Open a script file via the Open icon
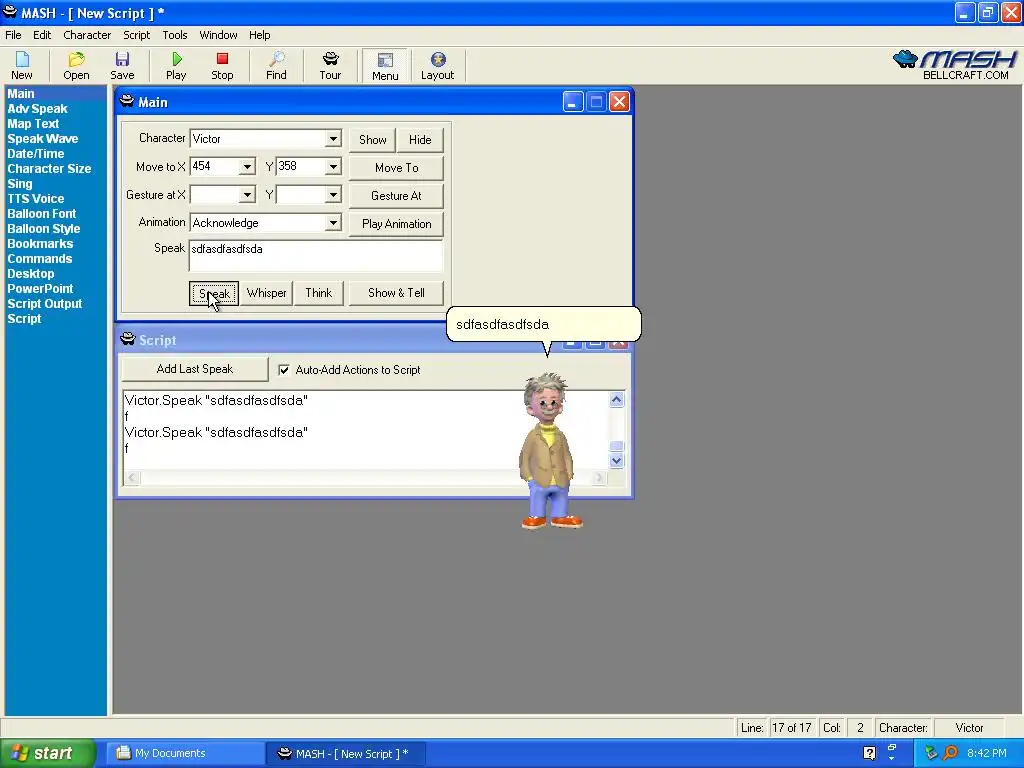This screenshot has height=768, width=1024. pyautogui.click(x=76, y=66)
